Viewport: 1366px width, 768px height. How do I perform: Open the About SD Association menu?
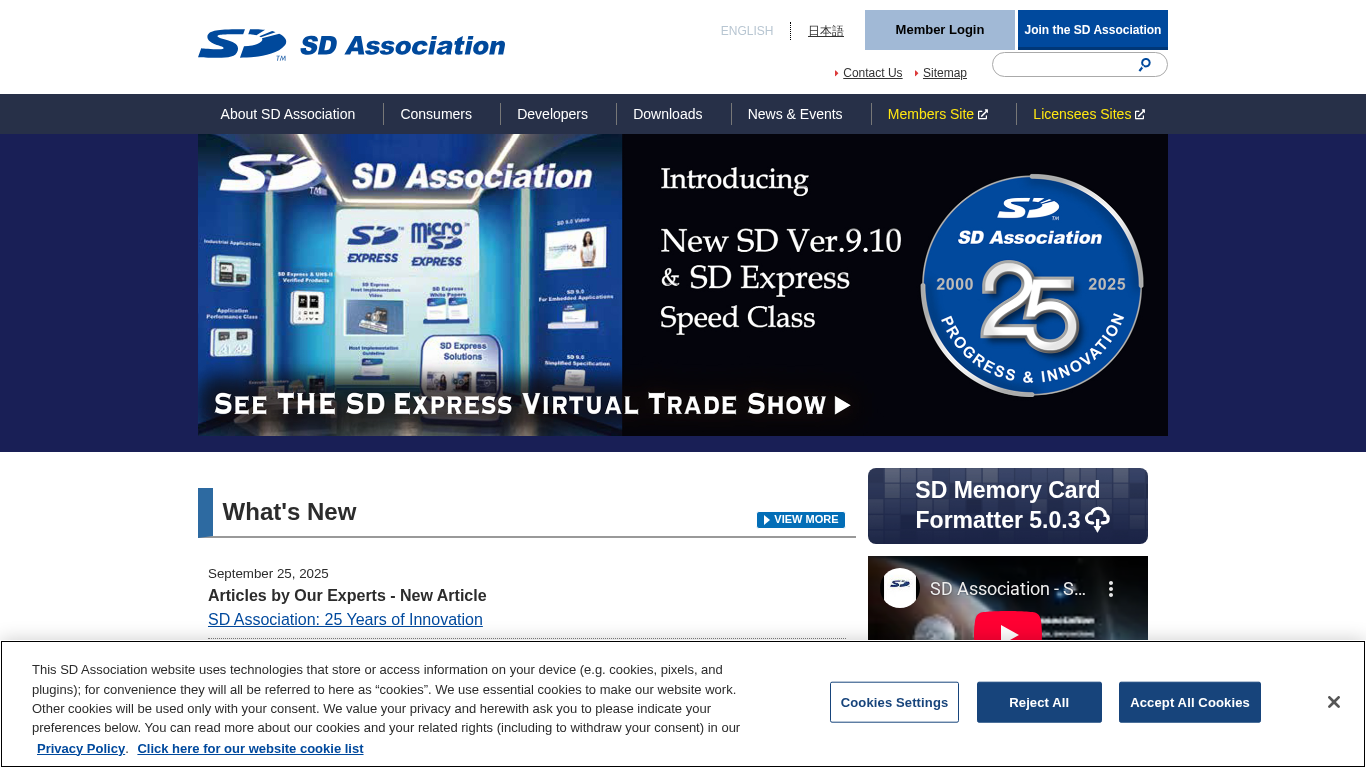point(288,114)
